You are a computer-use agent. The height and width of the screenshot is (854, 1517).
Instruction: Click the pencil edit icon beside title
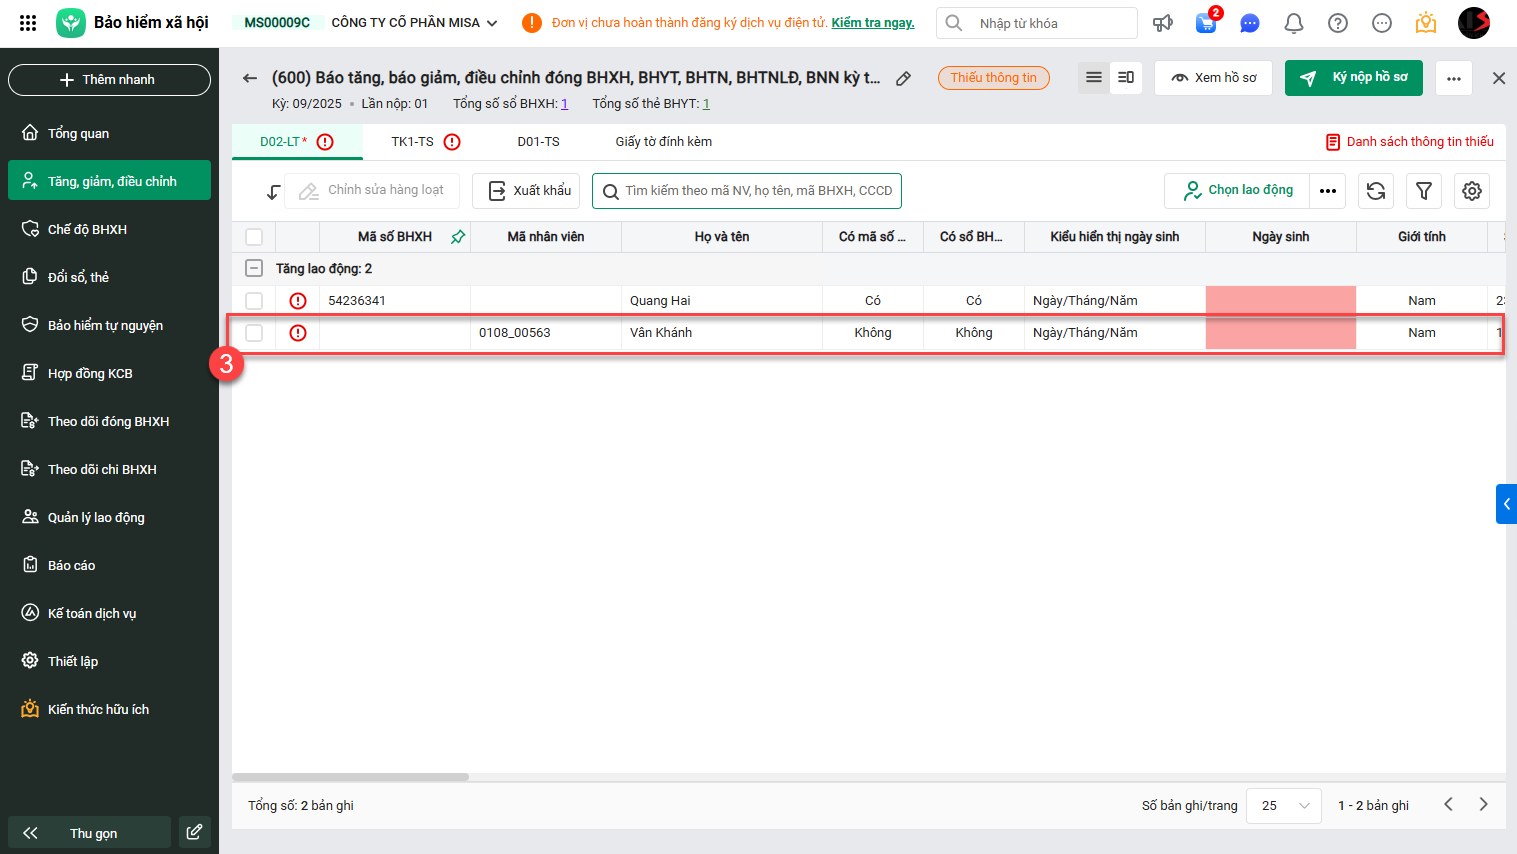903,78
